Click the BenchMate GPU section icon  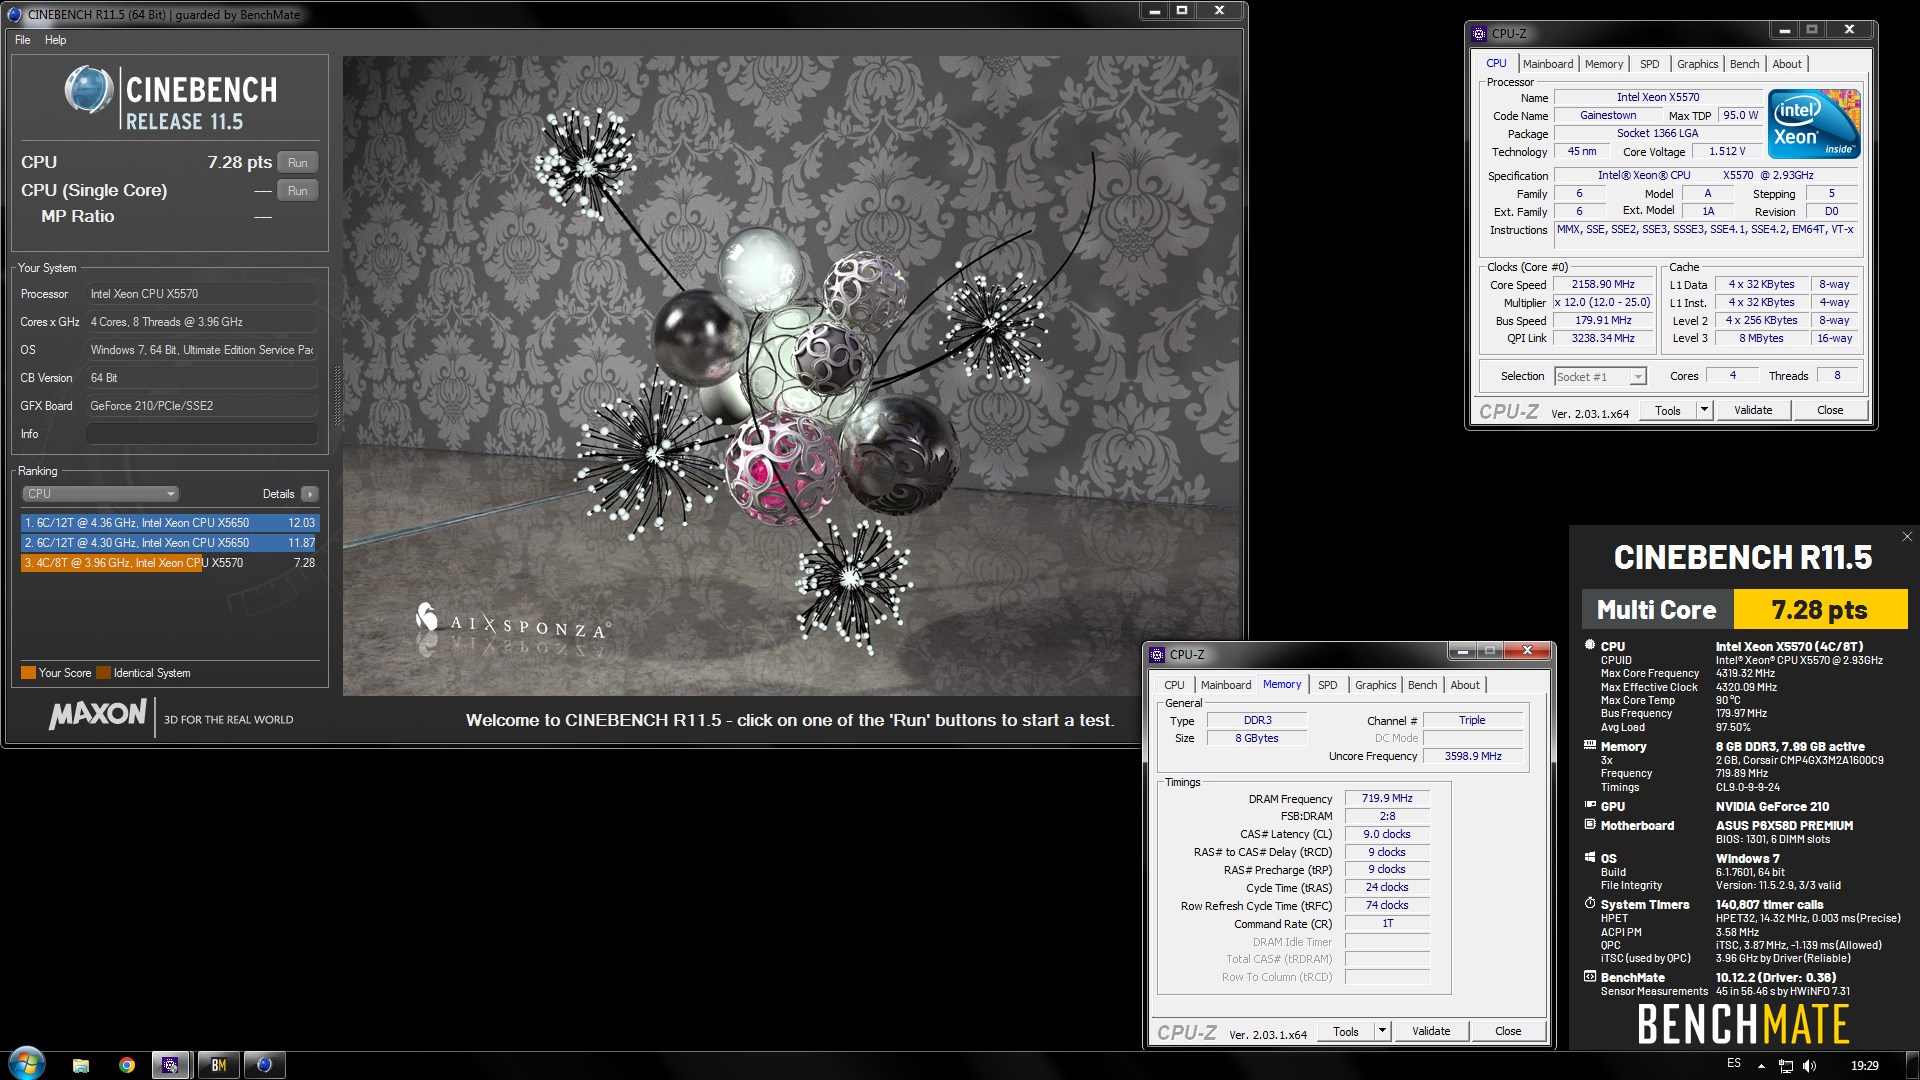tap(1590, 805)
